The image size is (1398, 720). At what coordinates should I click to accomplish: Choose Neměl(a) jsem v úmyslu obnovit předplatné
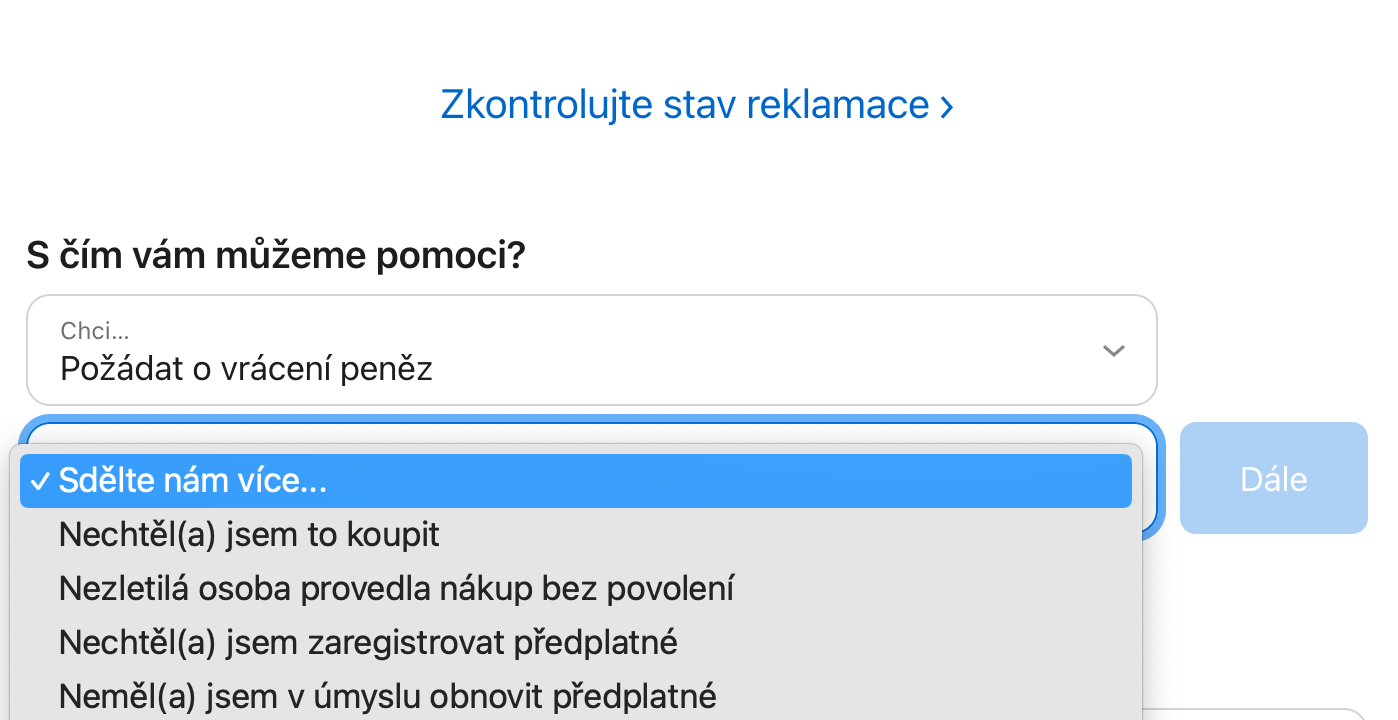pyautogui.click(x=387, y=695)
